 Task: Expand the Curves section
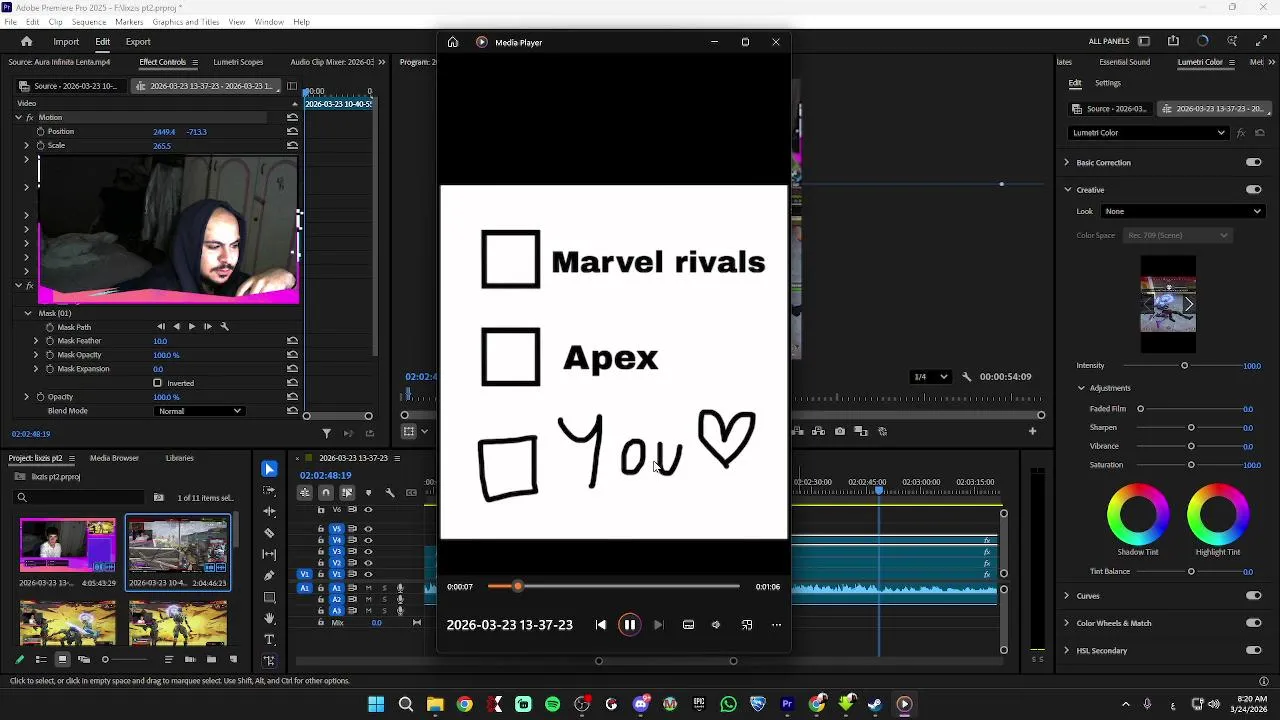(1066, 596)
